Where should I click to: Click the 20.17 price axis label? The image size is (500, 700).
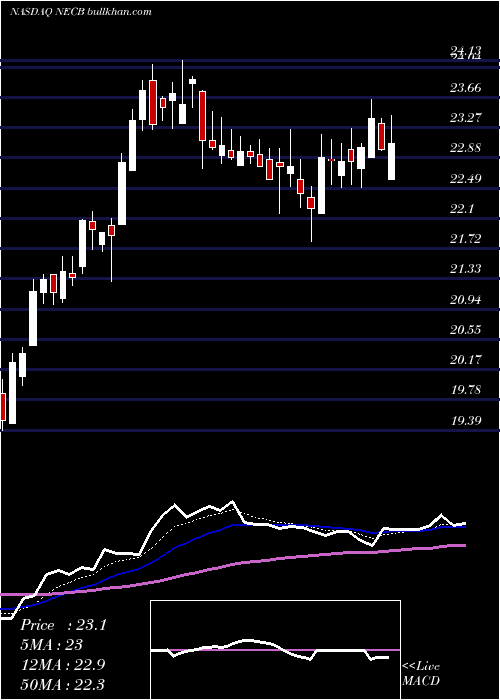pos(466,360)
